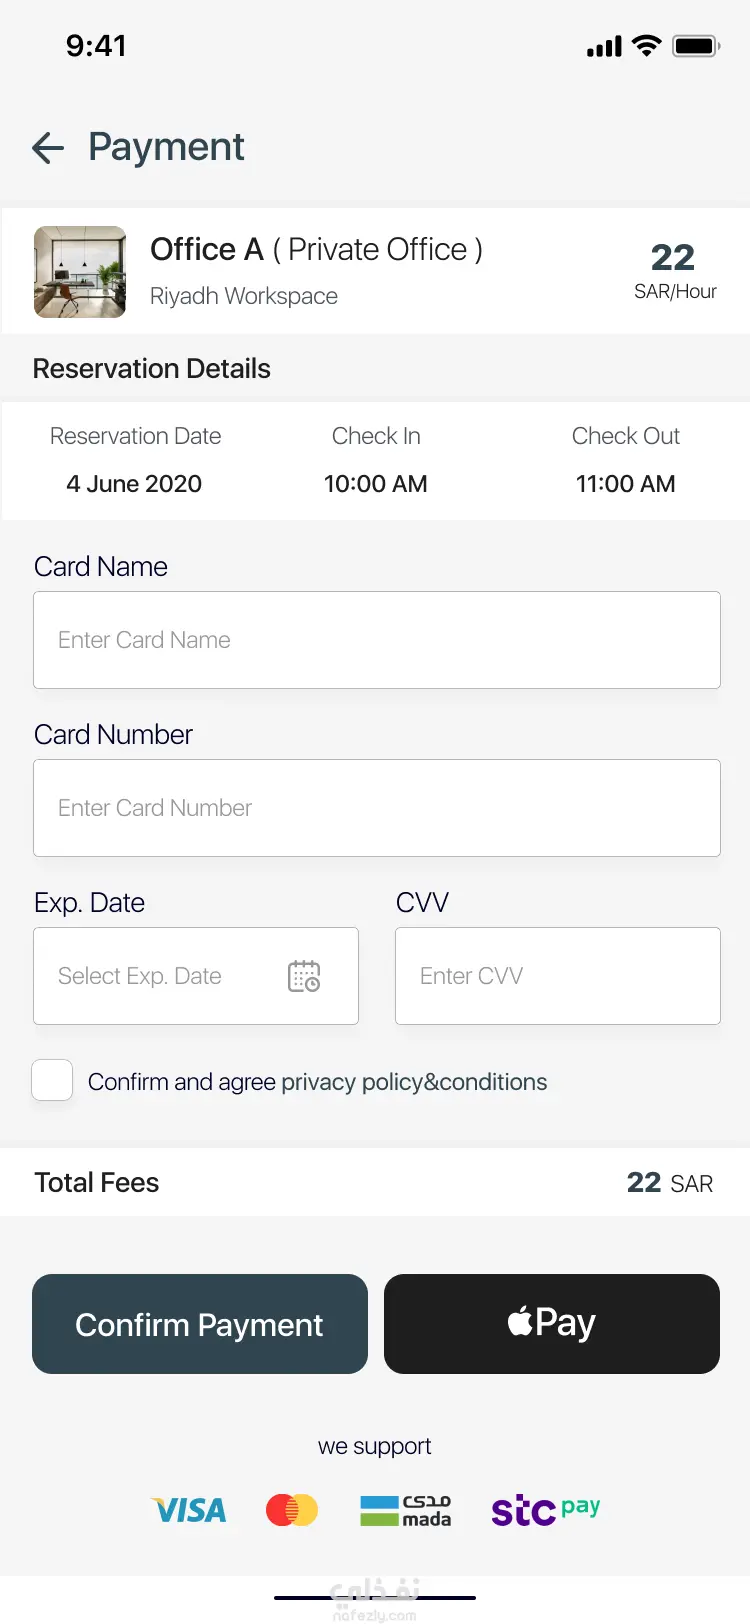Tap the mada payment logo
Screen dimensions: 750x1624
click(405, 1510)
